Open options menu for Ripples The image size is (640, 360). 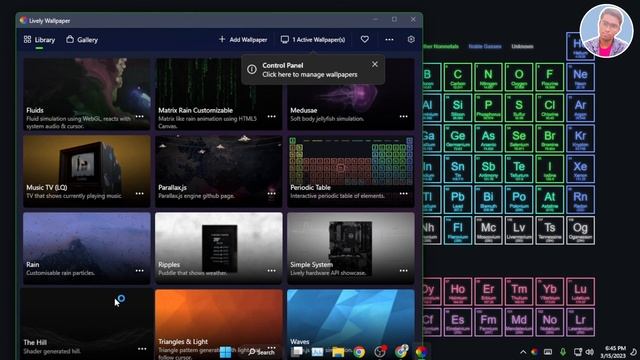[x=271, y=271]
